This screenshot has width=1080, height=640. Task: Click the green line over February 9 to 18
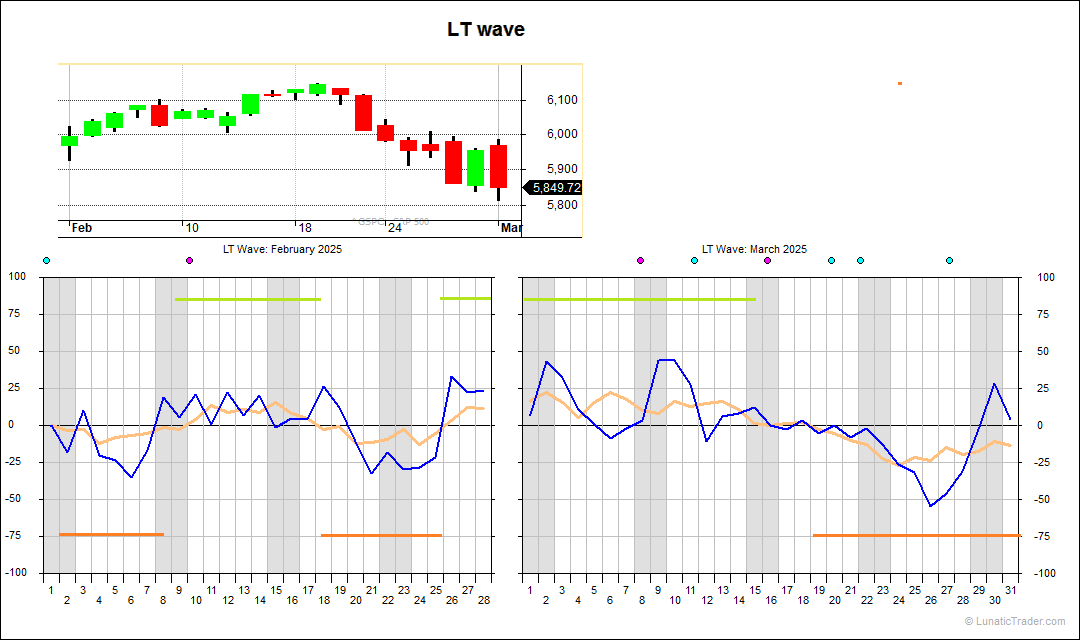(248, 299)
